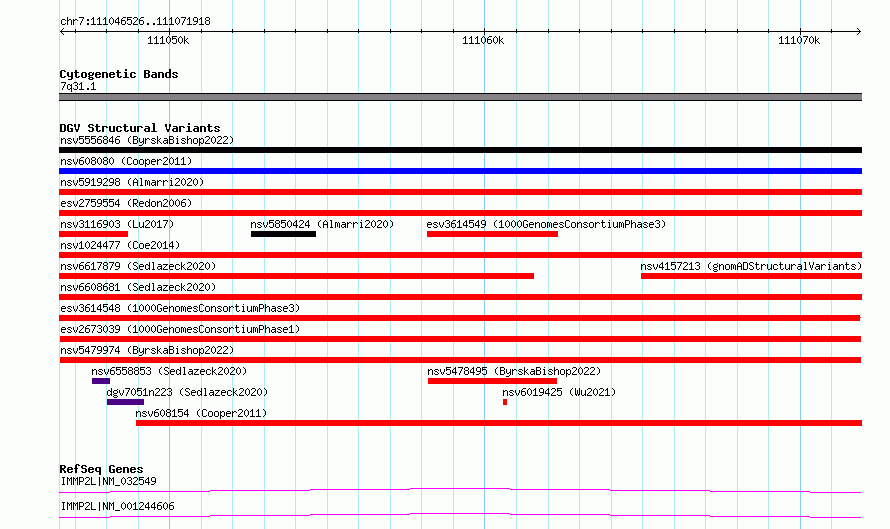
Task: Click the red esv3614548 variant bar
Action: coord(460,318)
